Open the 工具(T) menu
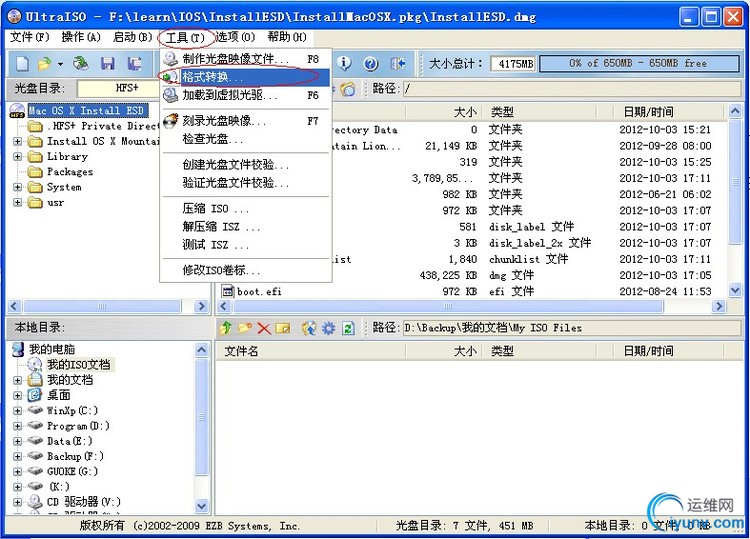 coord(185,37)
